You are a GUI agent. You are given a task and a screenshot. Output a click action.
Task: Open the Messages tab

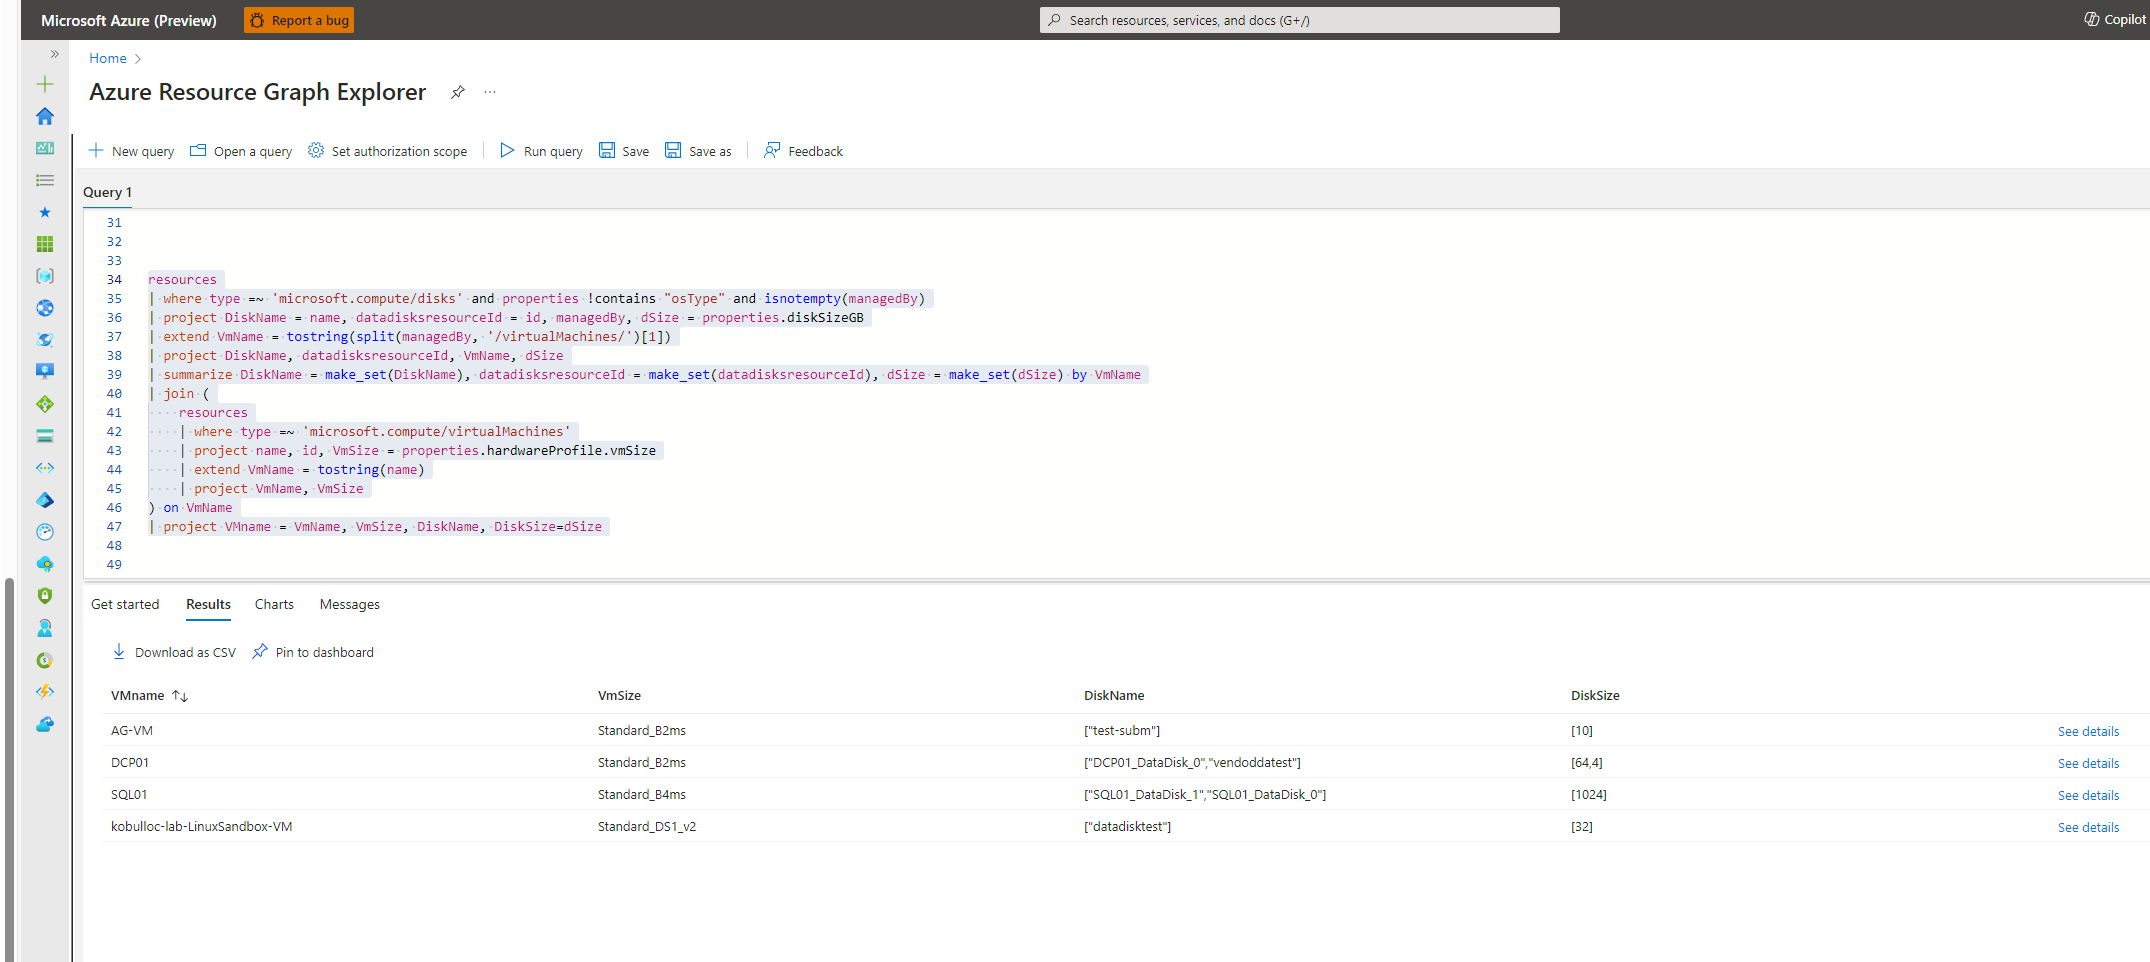coord(349,604)
